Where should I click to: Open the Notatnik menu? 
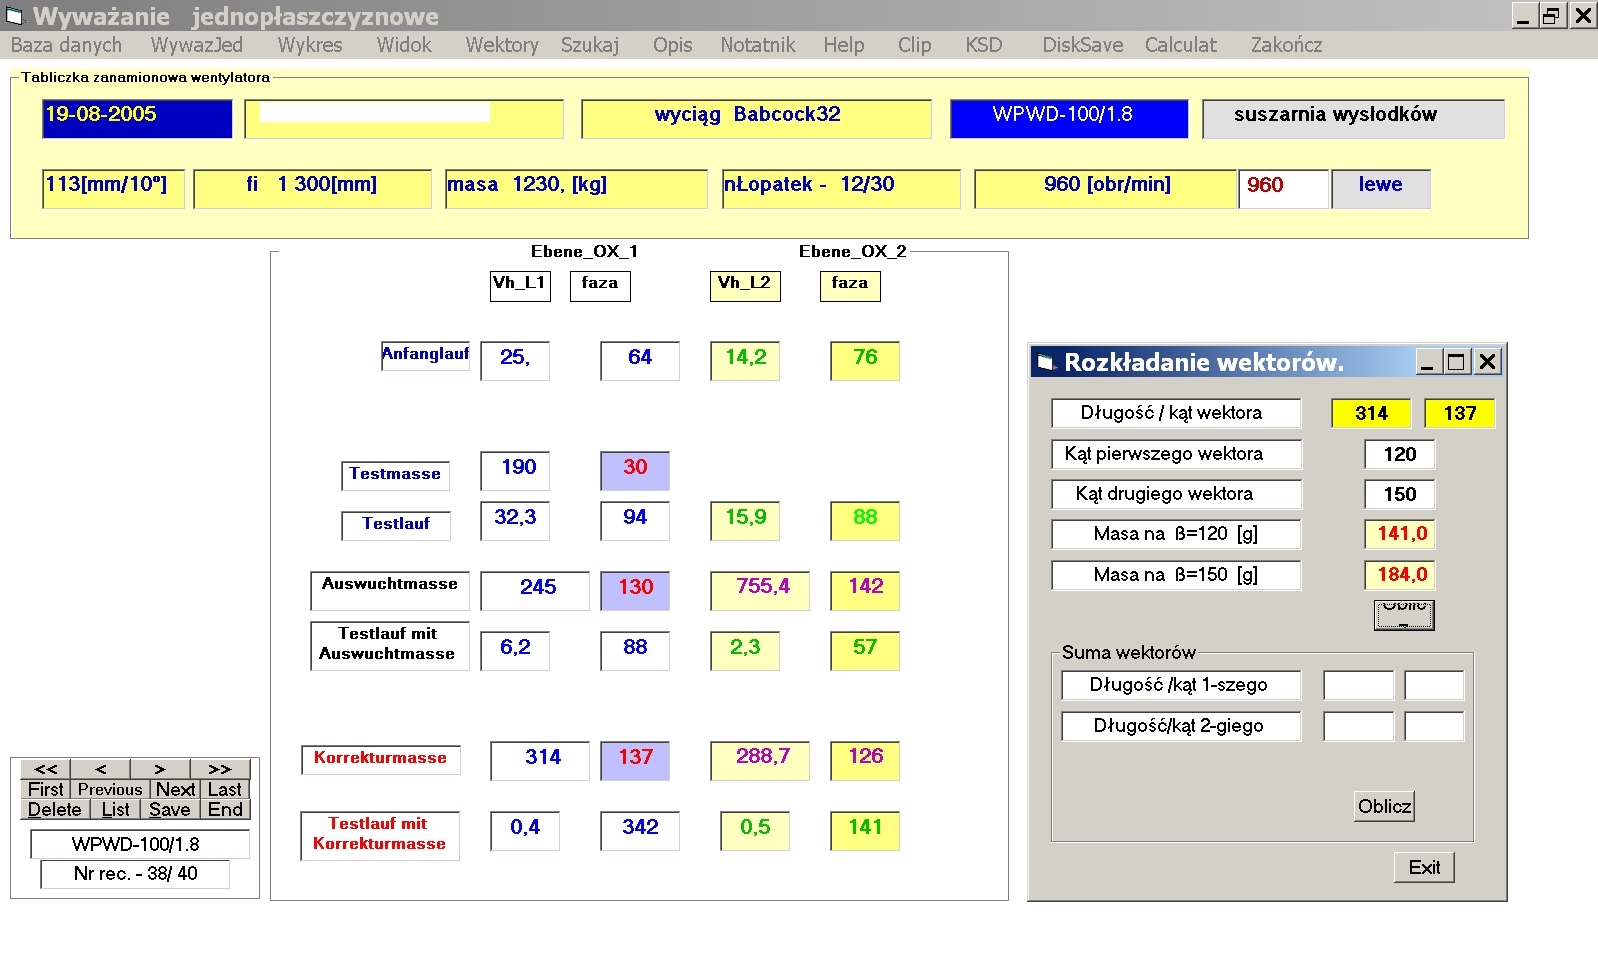758,45
